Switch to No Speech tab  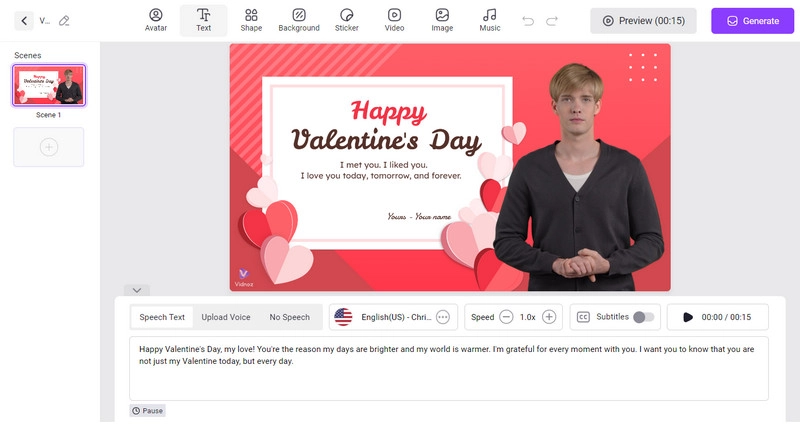(x=289, y=317)
